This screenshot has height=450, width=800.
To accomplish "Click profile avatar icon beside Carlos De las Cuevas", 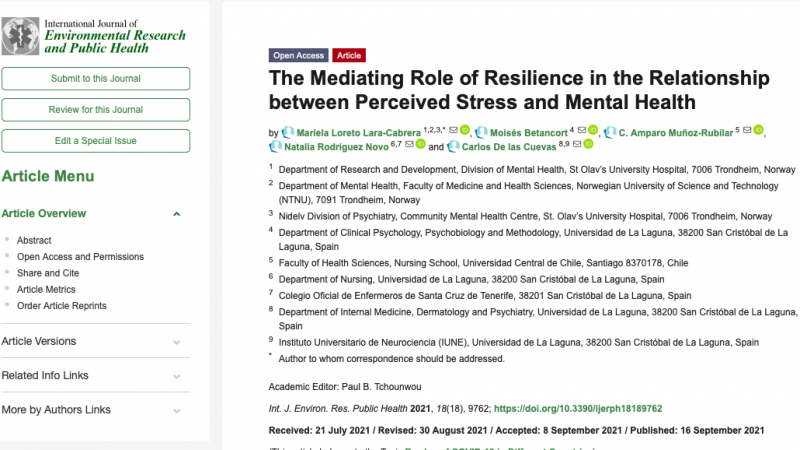I will coord(453,147).
